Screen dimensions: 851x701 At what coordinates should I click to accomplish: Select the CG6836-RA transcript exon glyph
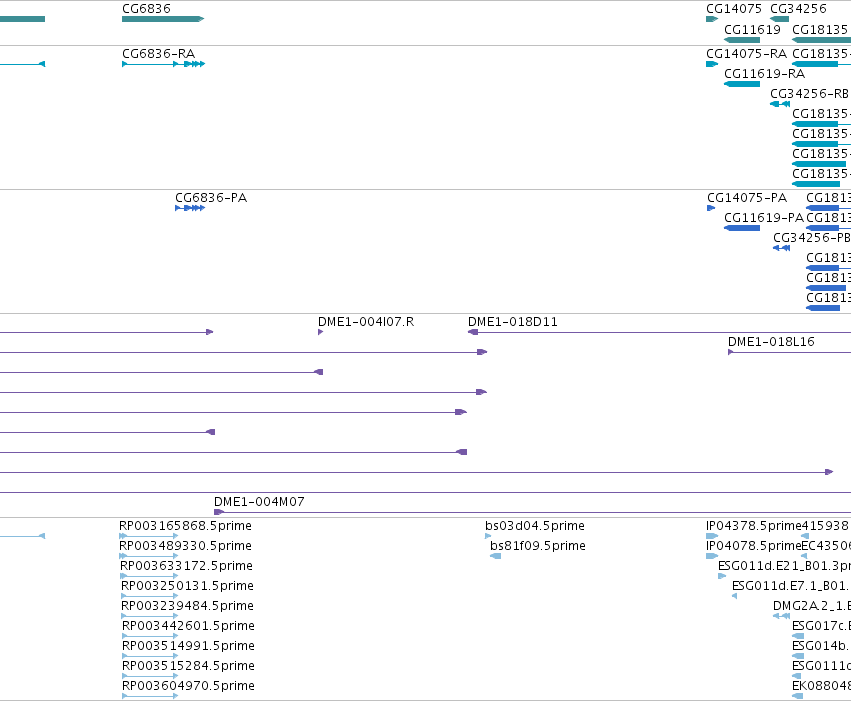pyautogui.click(x=163, y=64)
